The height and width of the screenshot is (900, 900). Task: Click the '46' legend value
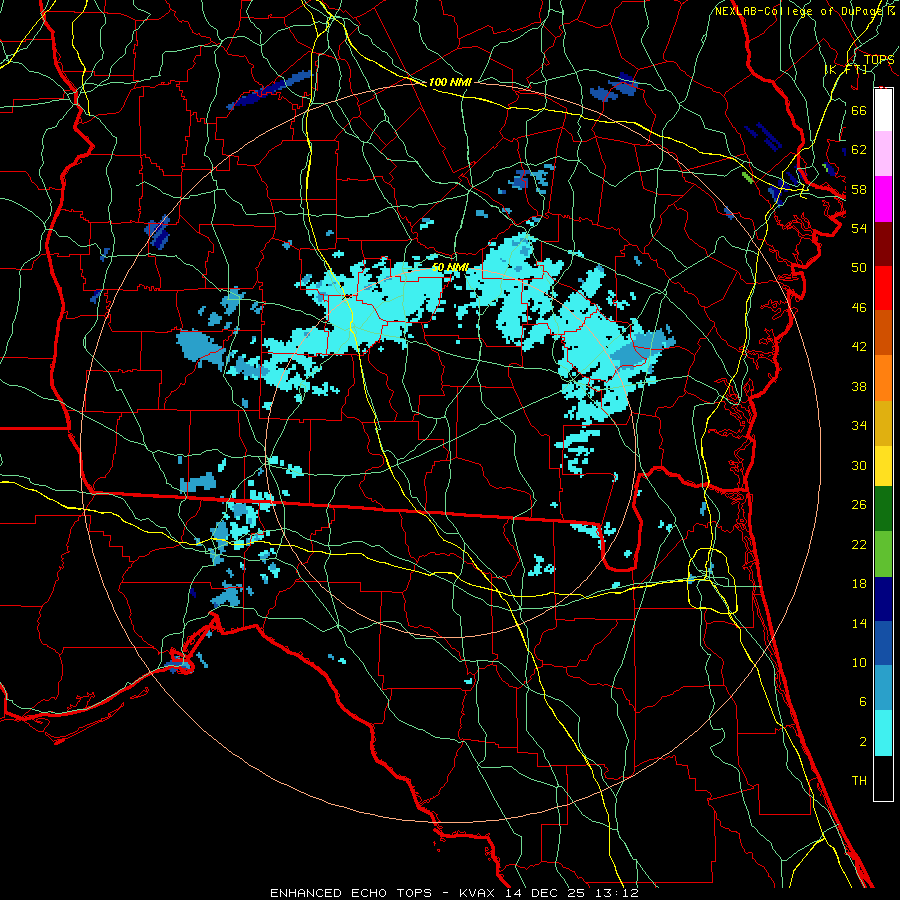(x=859, y=308)
